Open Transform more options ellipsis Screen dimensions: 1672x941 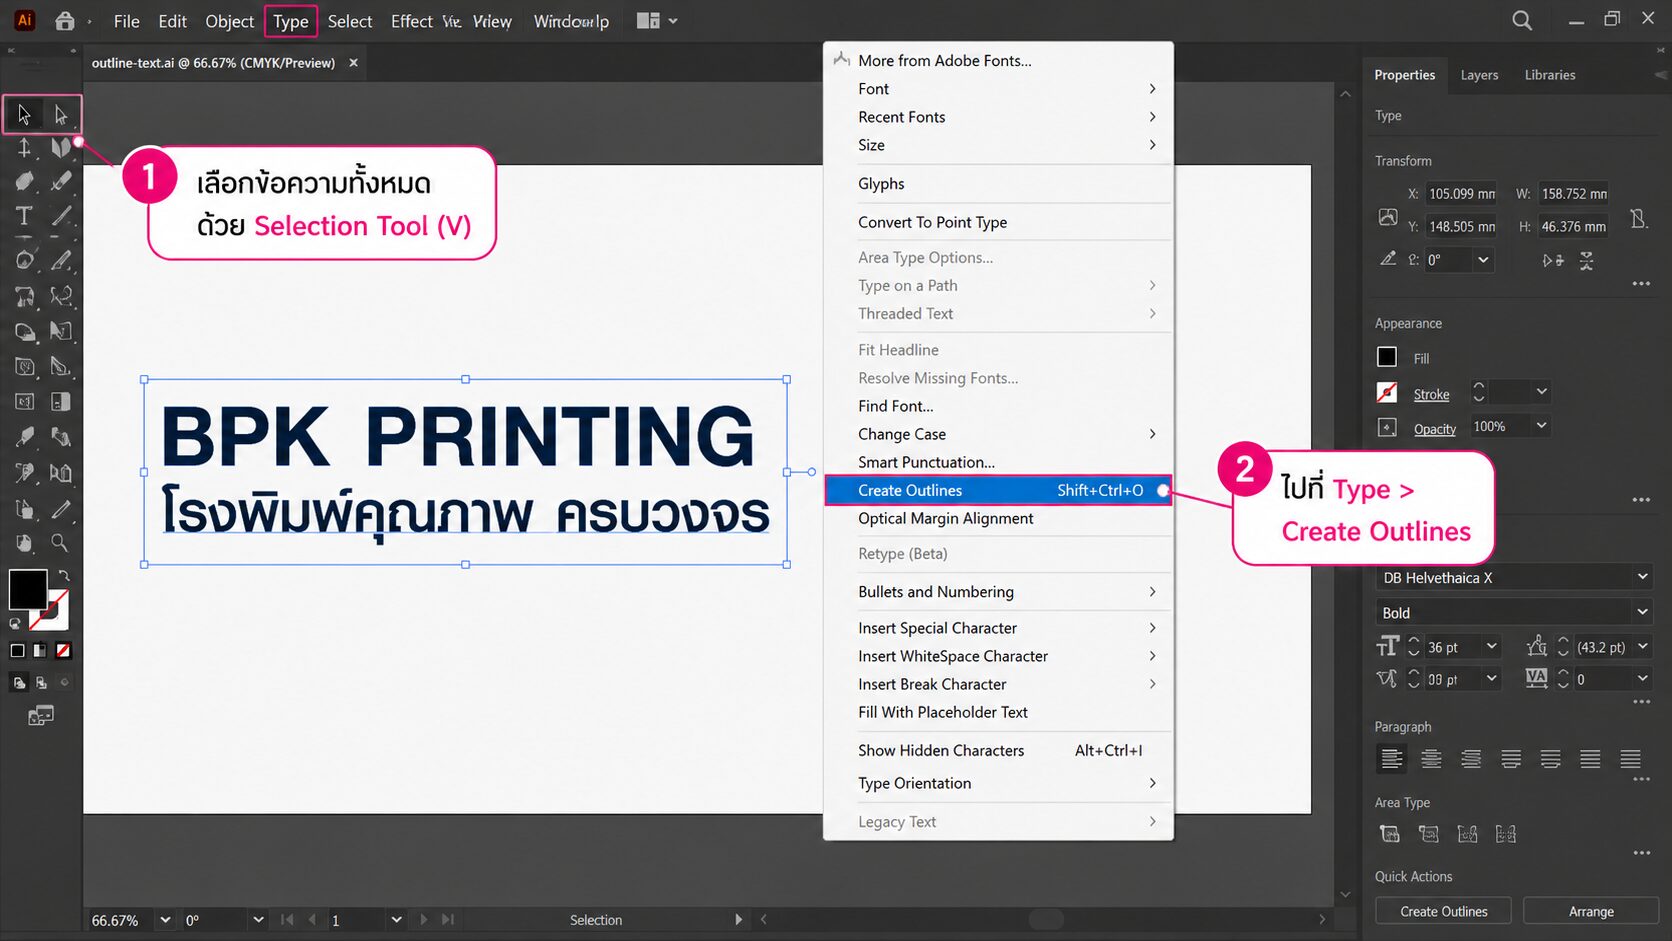1641,284
